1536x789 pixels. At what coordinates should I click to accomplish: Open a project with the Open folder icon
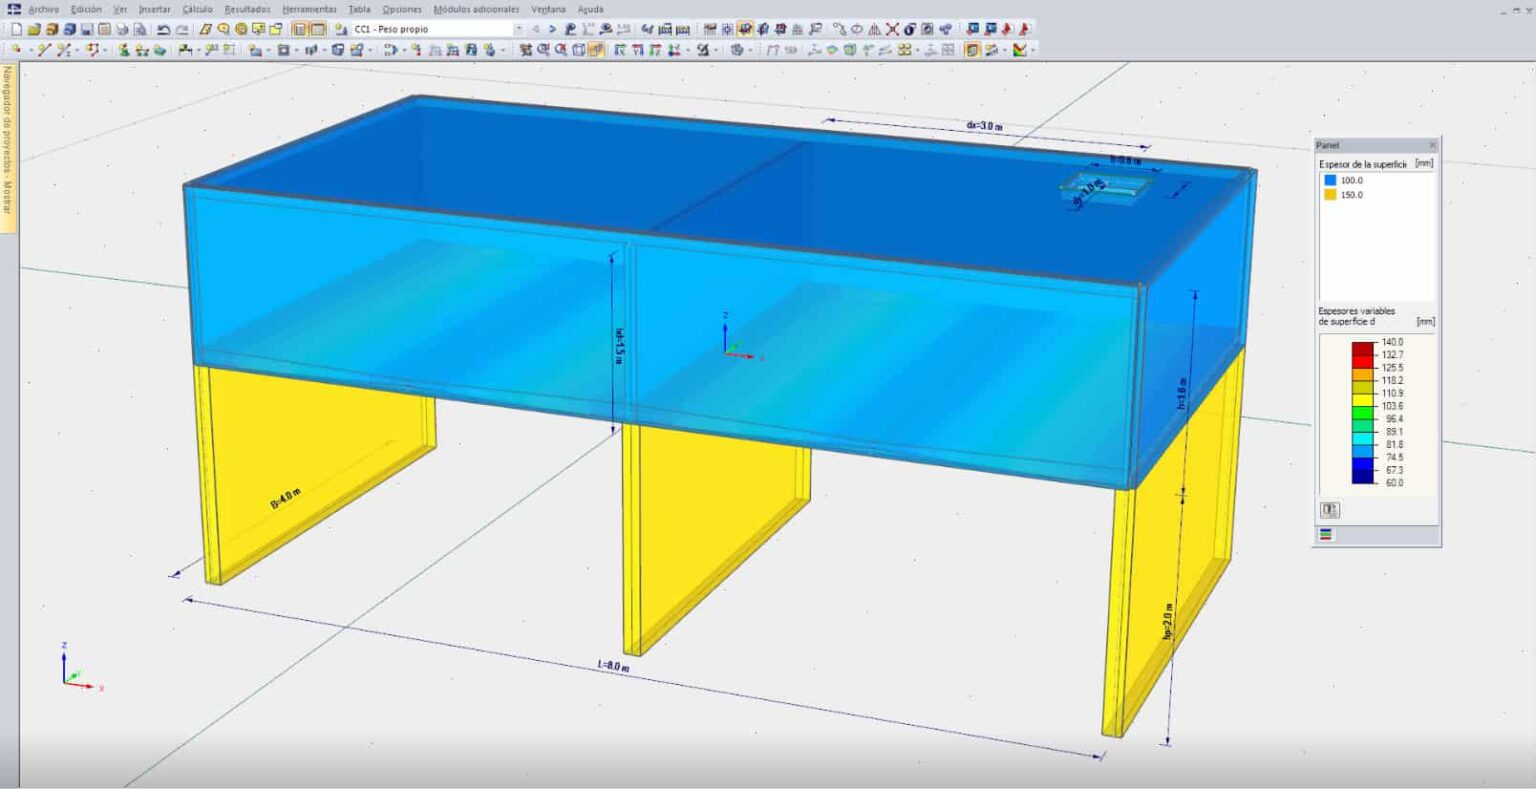pos(33,29)
